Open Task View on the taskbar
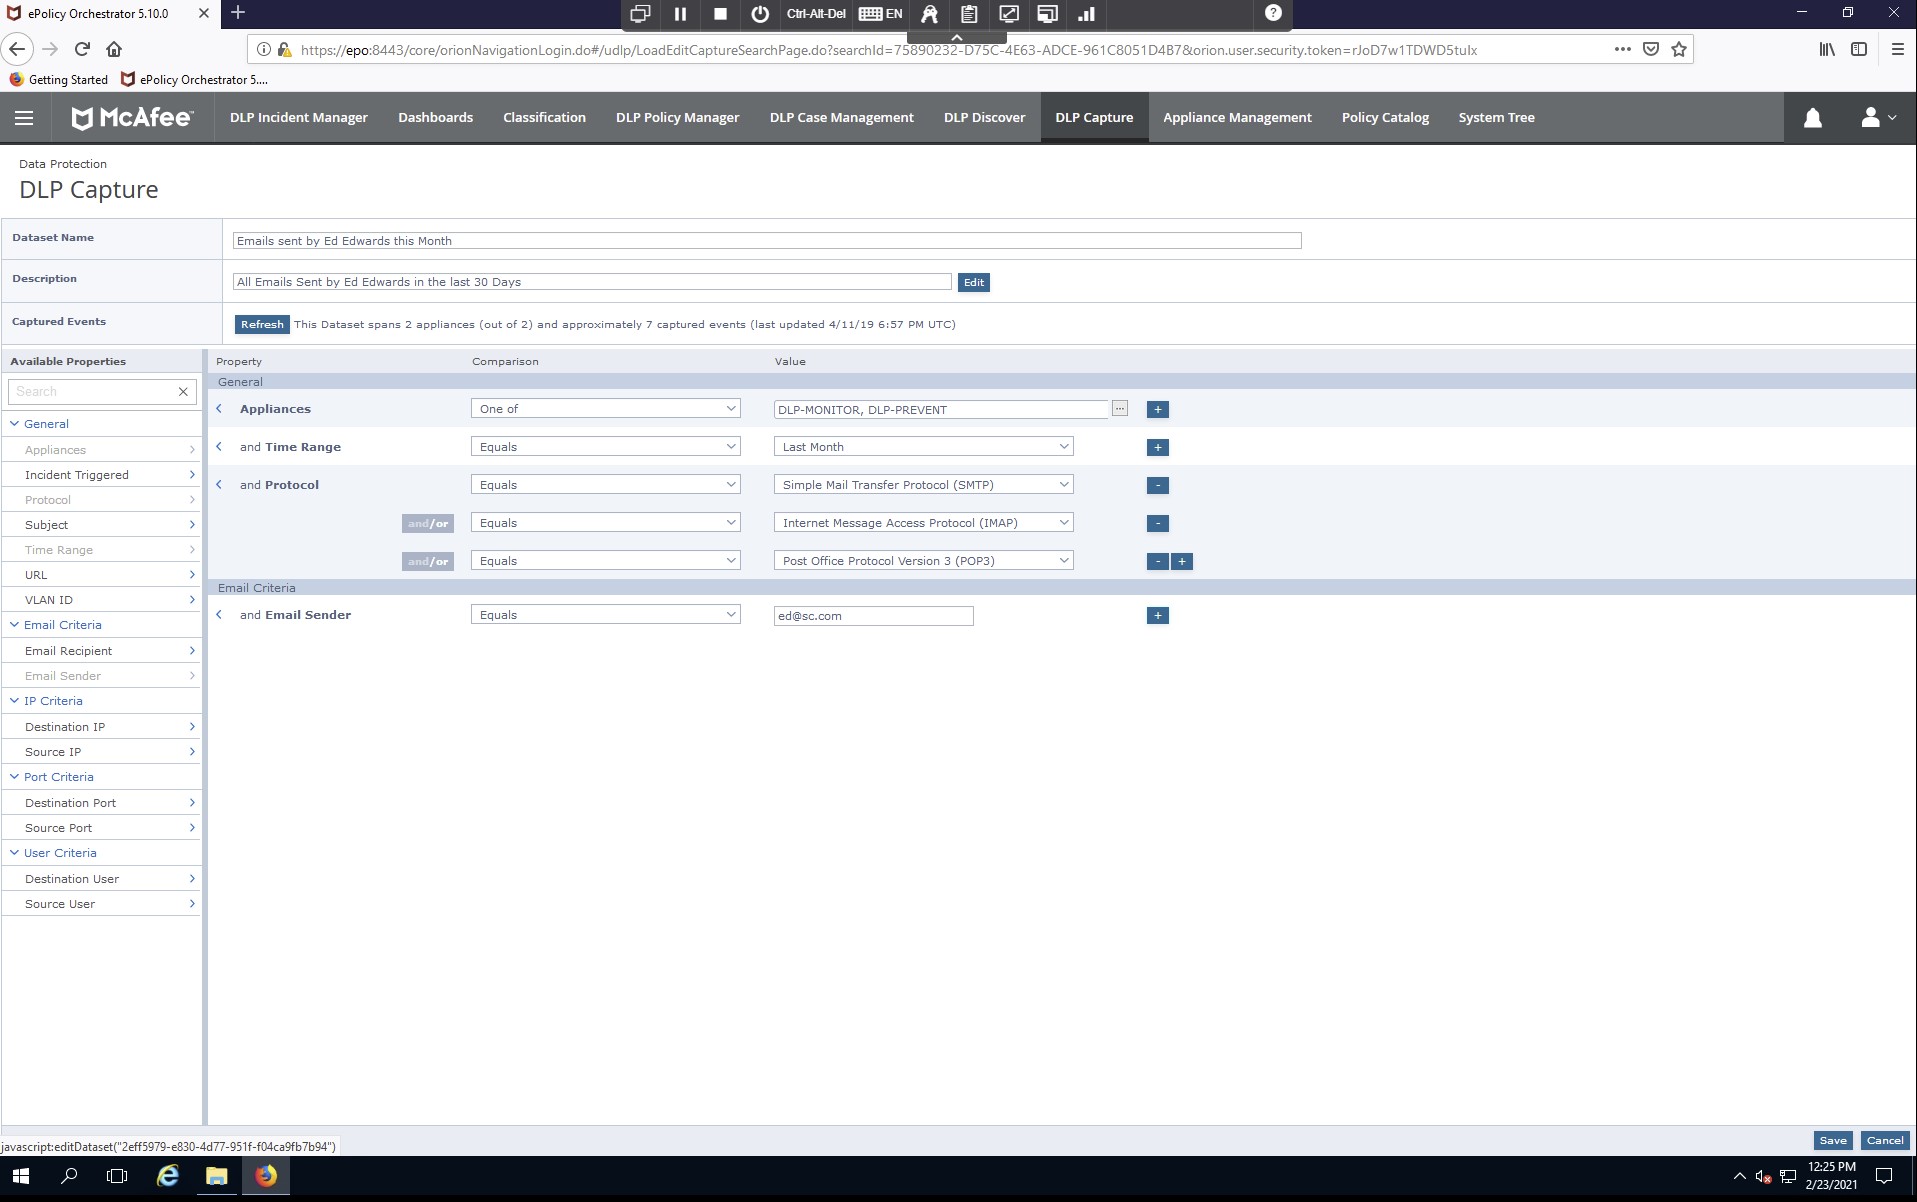 [x=117, y=1176]
